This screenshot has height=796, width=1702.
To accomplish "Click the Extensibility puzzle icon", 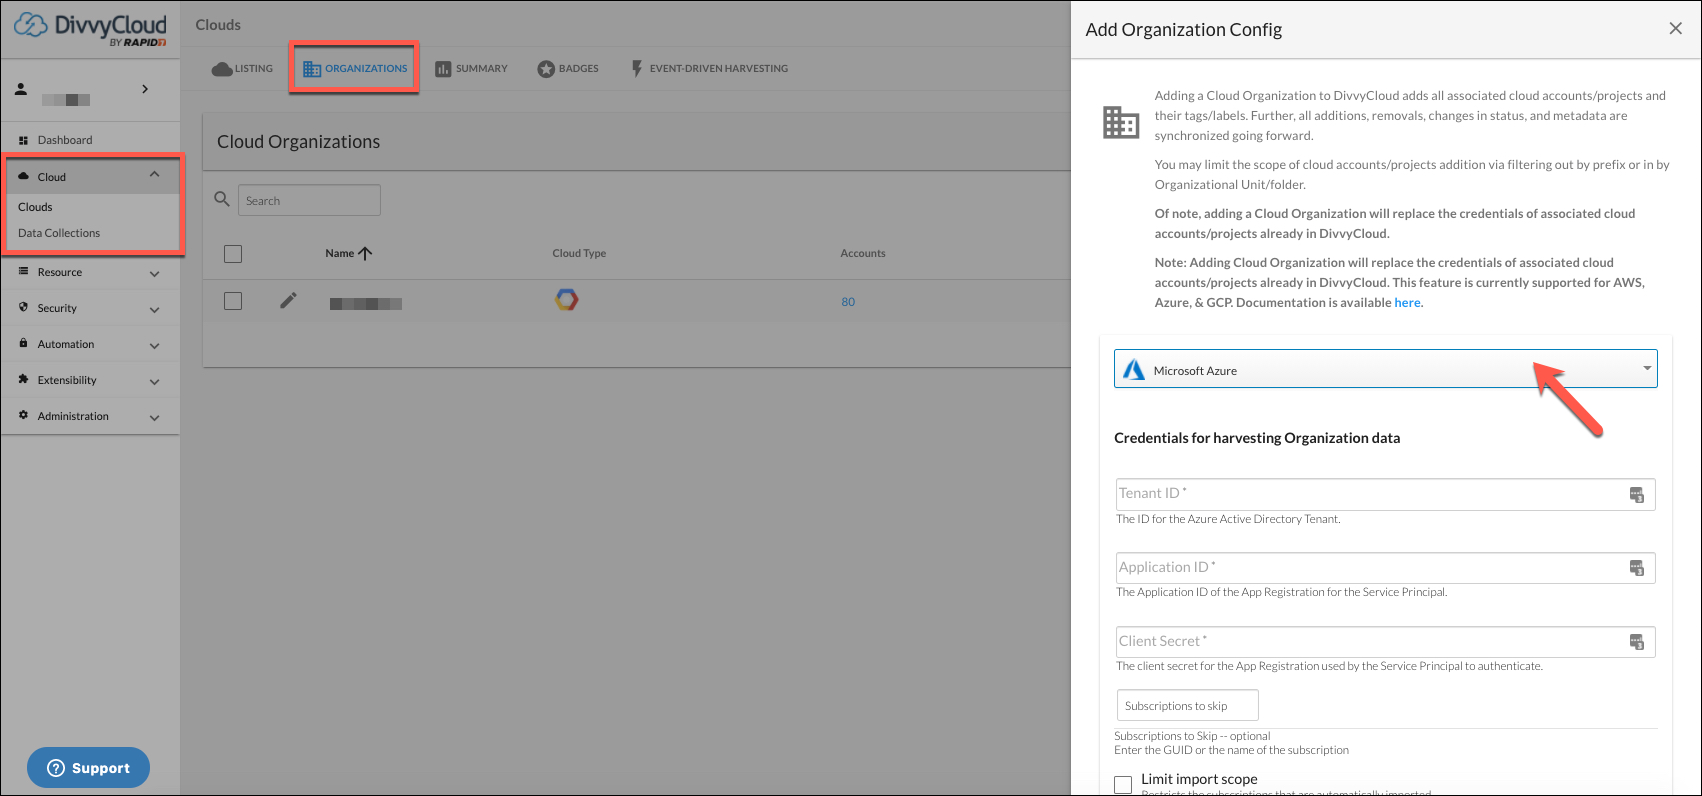I will click(x=23, y=379).
